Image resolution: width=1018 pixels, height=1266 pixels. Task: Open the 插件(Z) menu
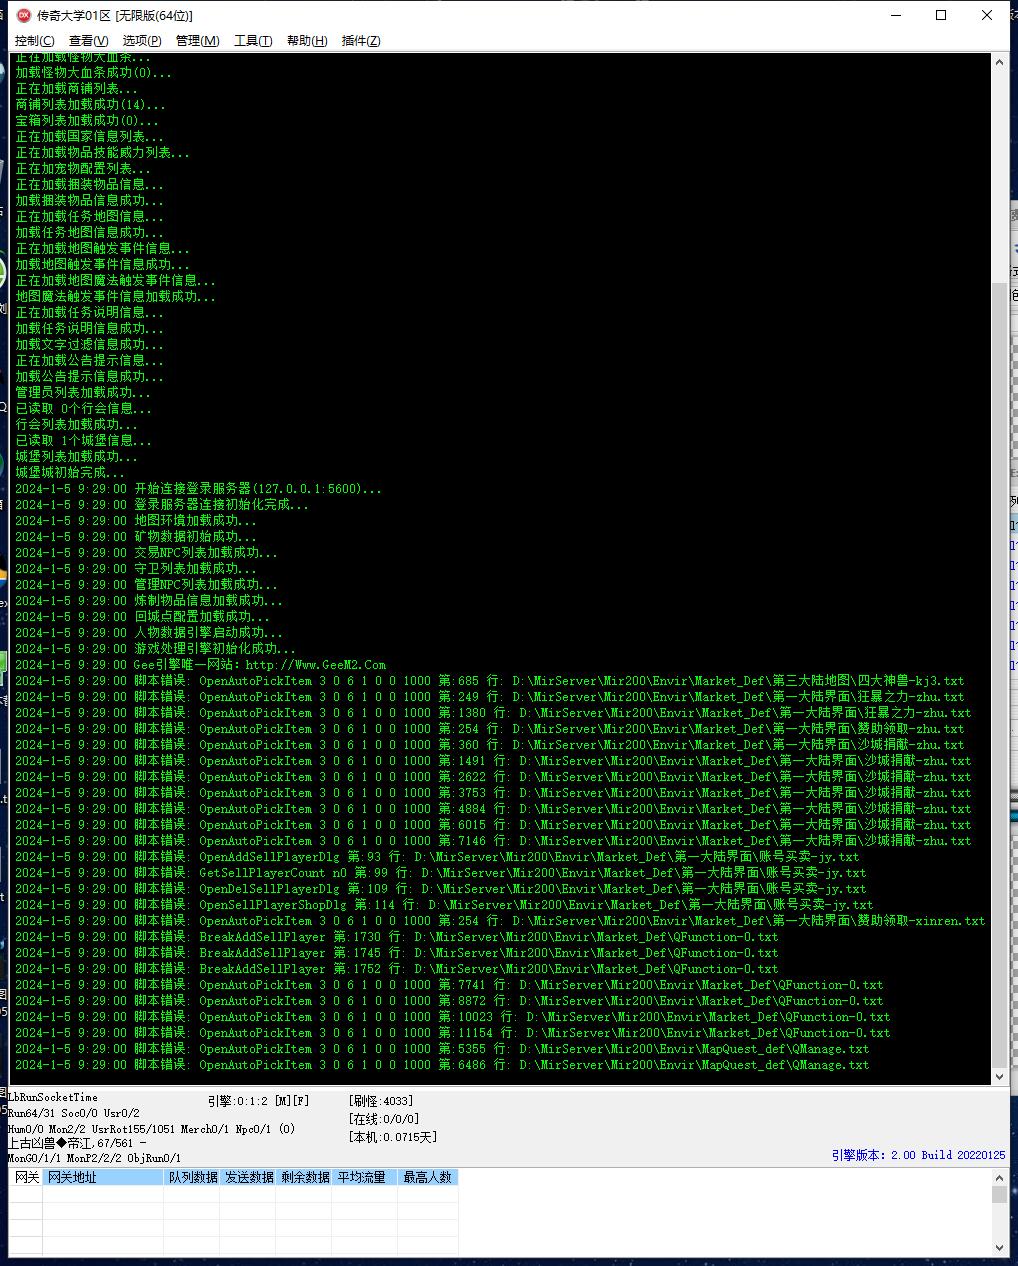[361, 40]
